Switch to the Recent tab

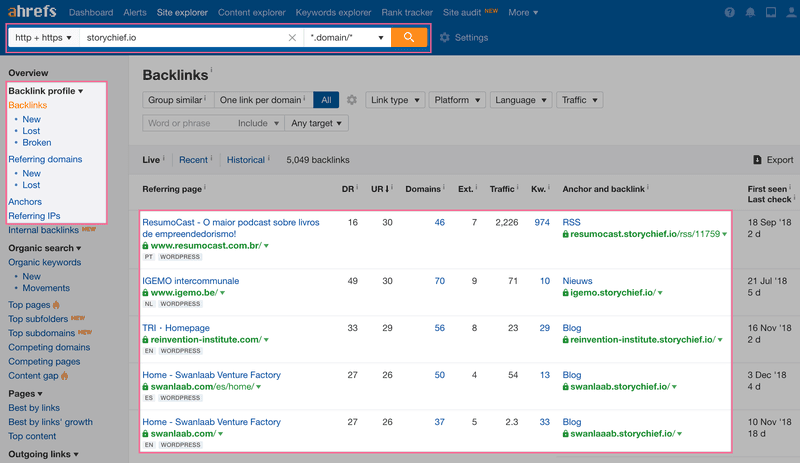pyautogui.click(x=193, y=160)
